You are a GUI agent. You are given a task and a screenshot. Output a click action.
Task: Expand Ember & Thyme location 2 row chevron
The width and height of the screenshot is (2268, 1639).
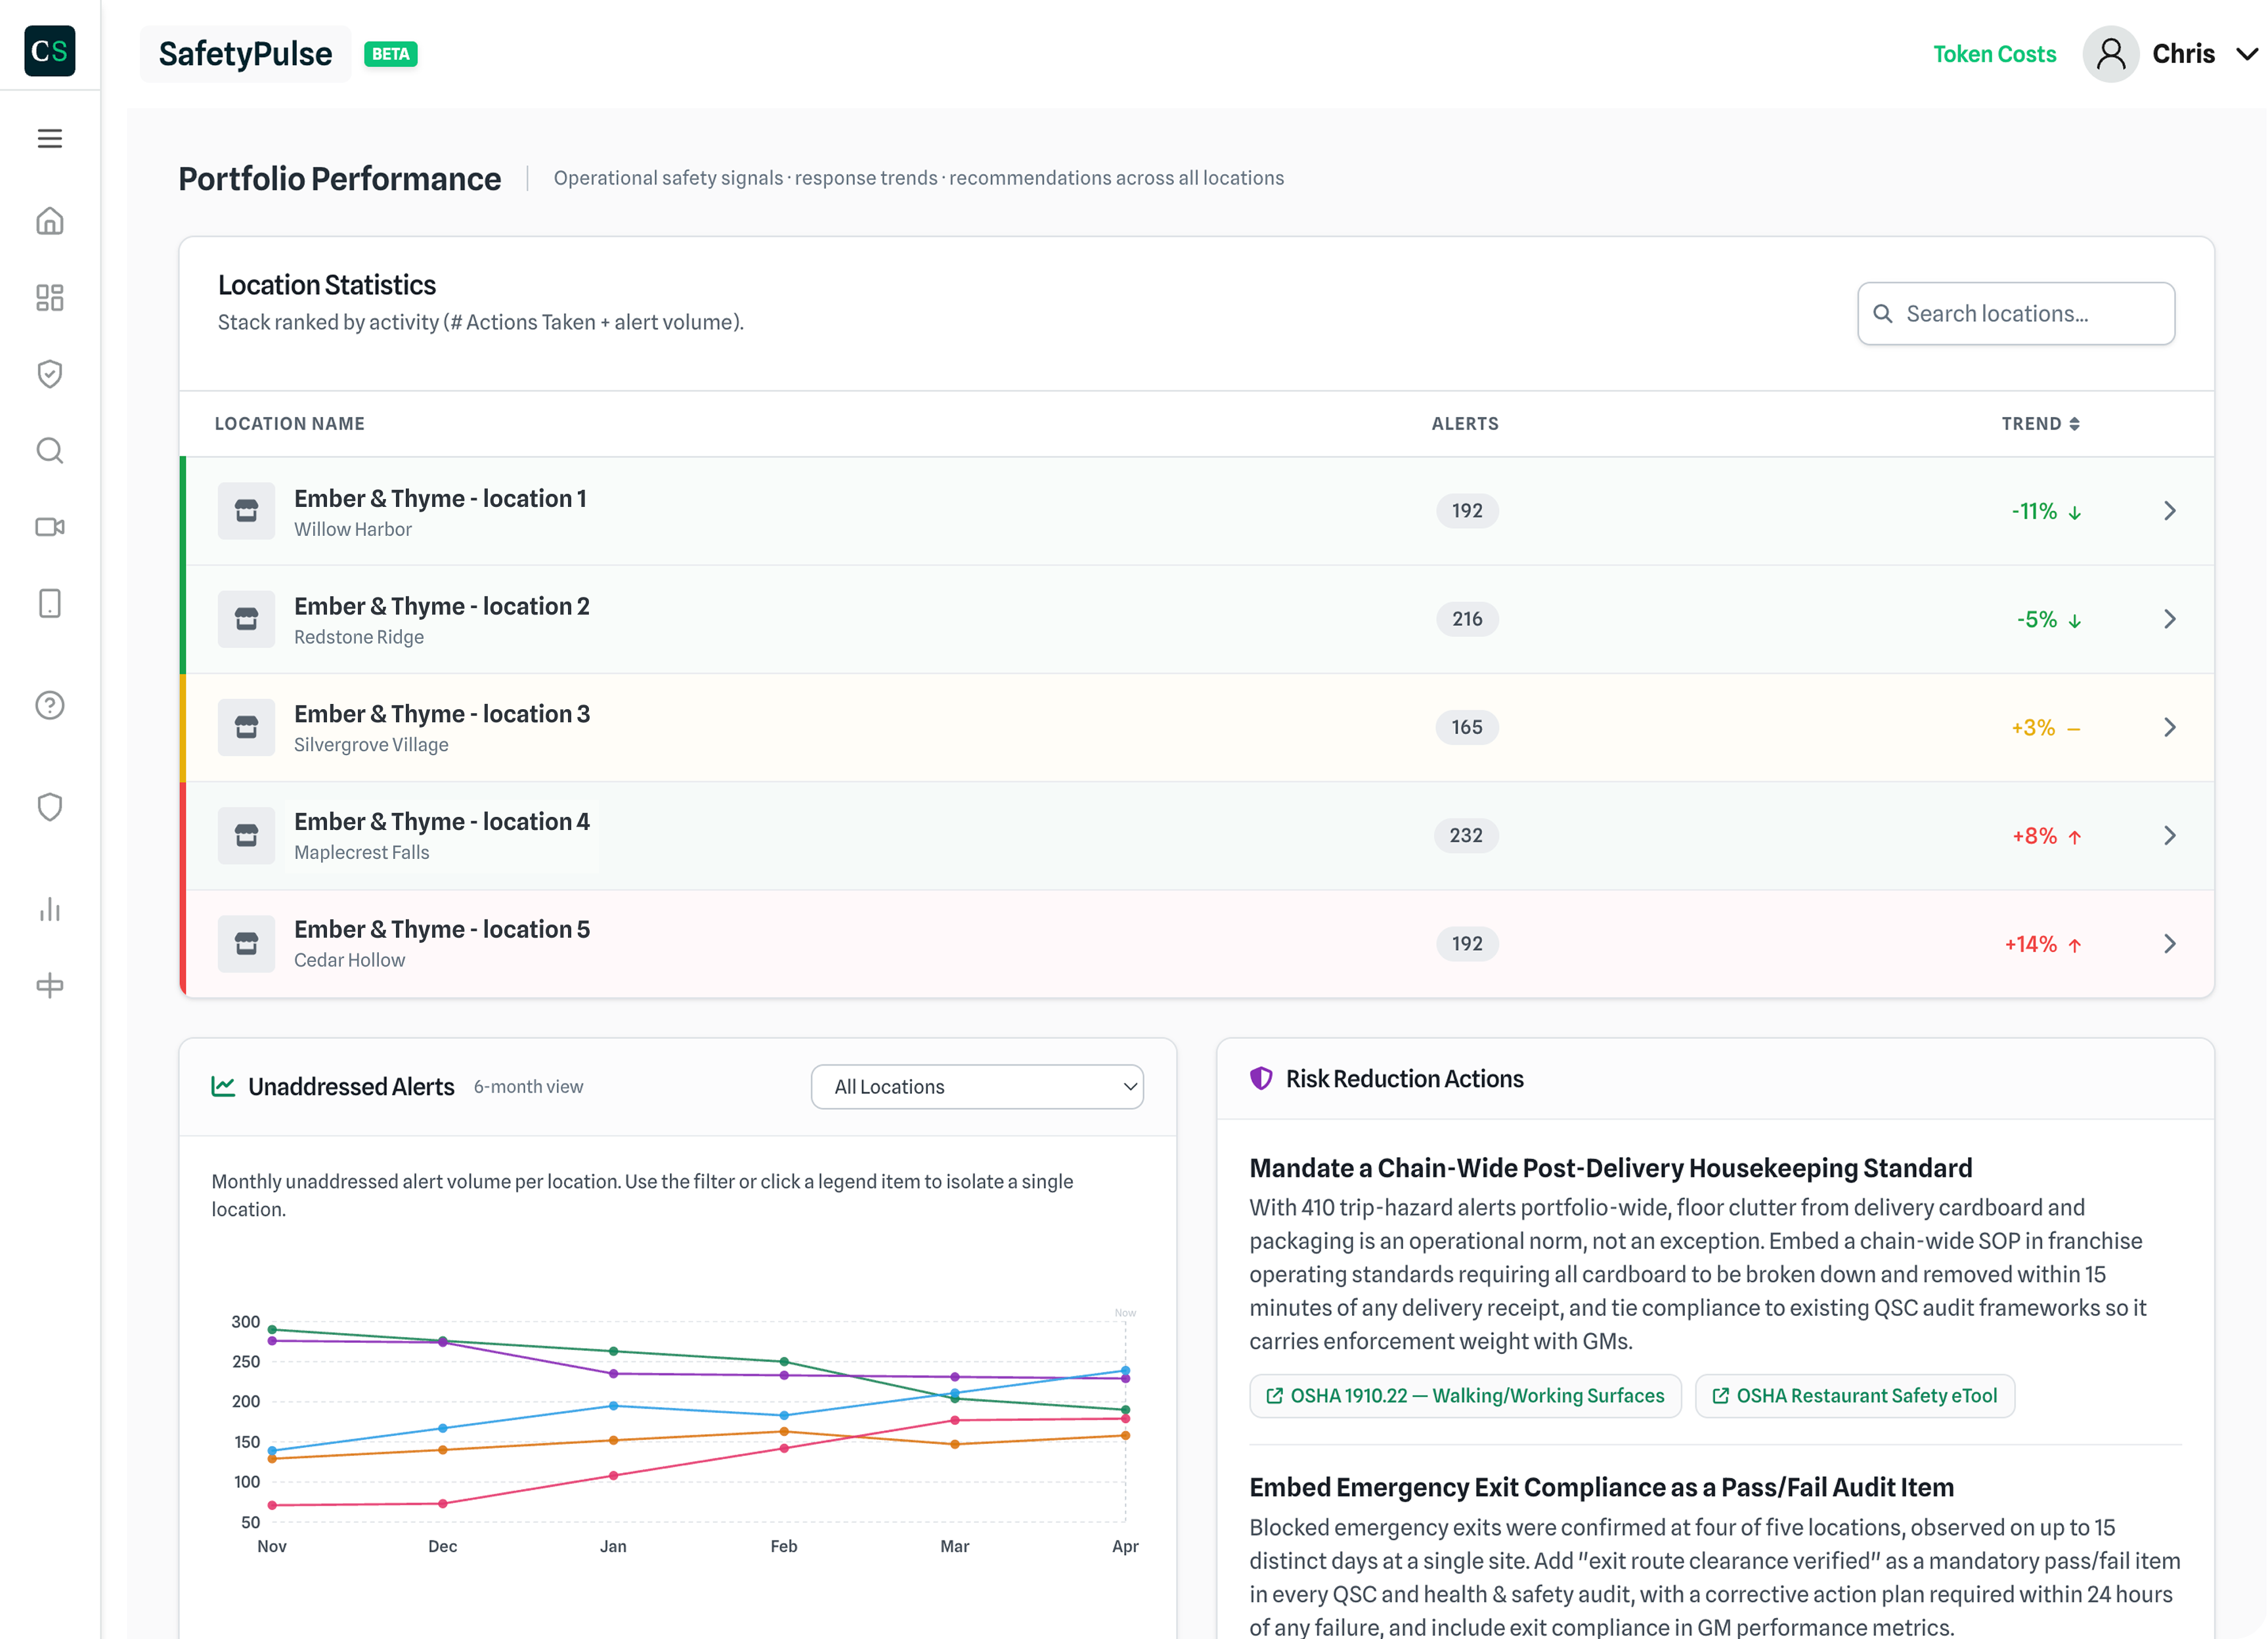[2169, 619]
